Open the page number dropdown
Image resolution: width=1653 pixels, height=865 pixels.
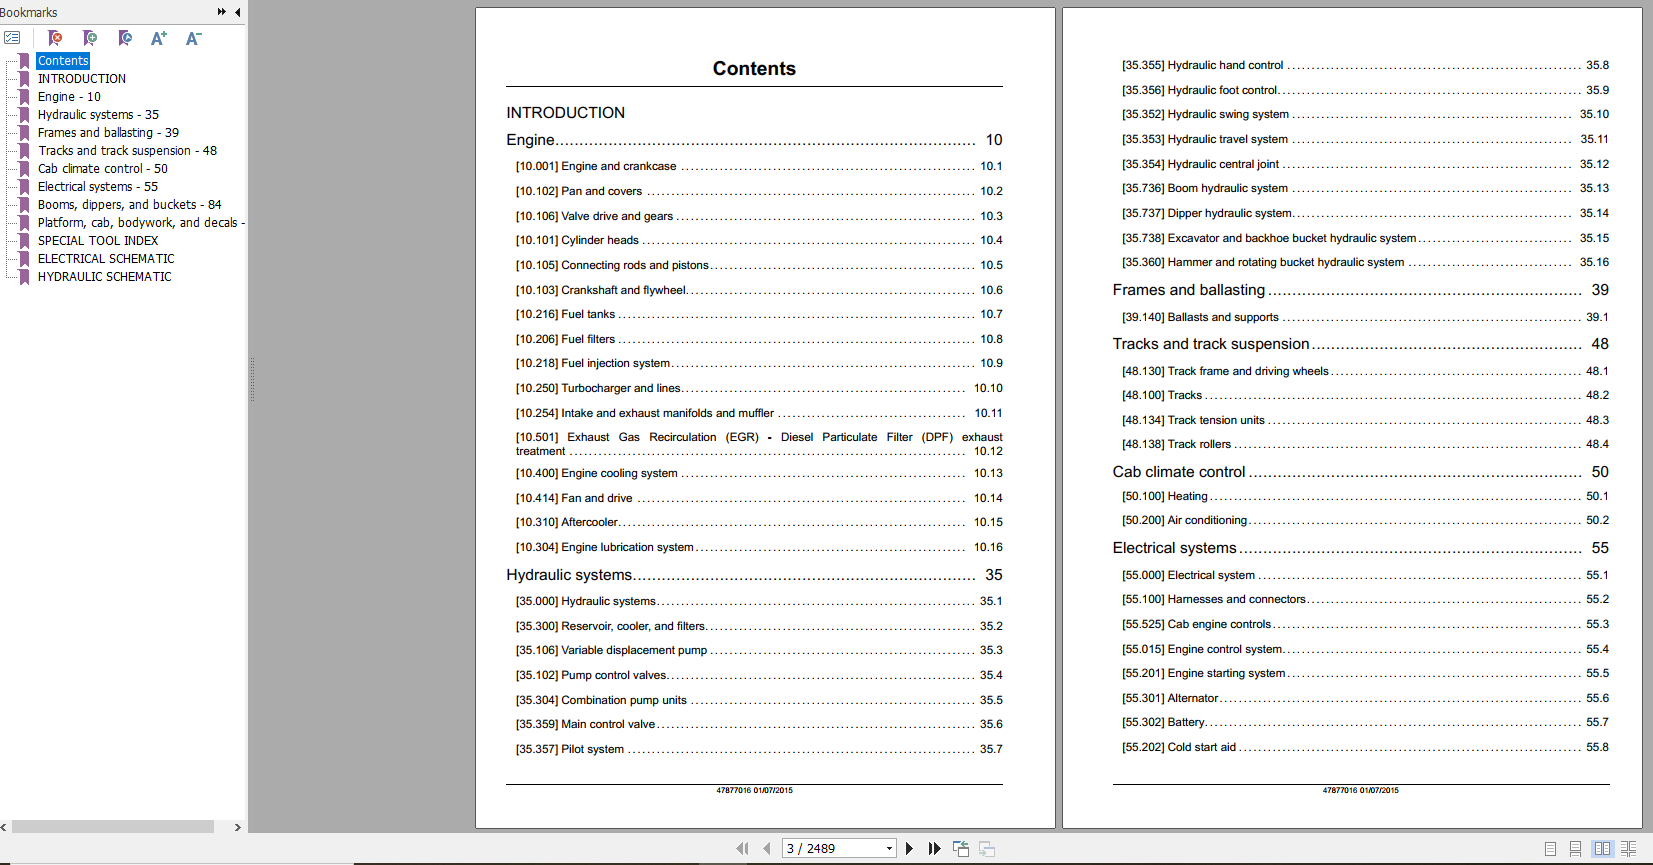[889, 848]
